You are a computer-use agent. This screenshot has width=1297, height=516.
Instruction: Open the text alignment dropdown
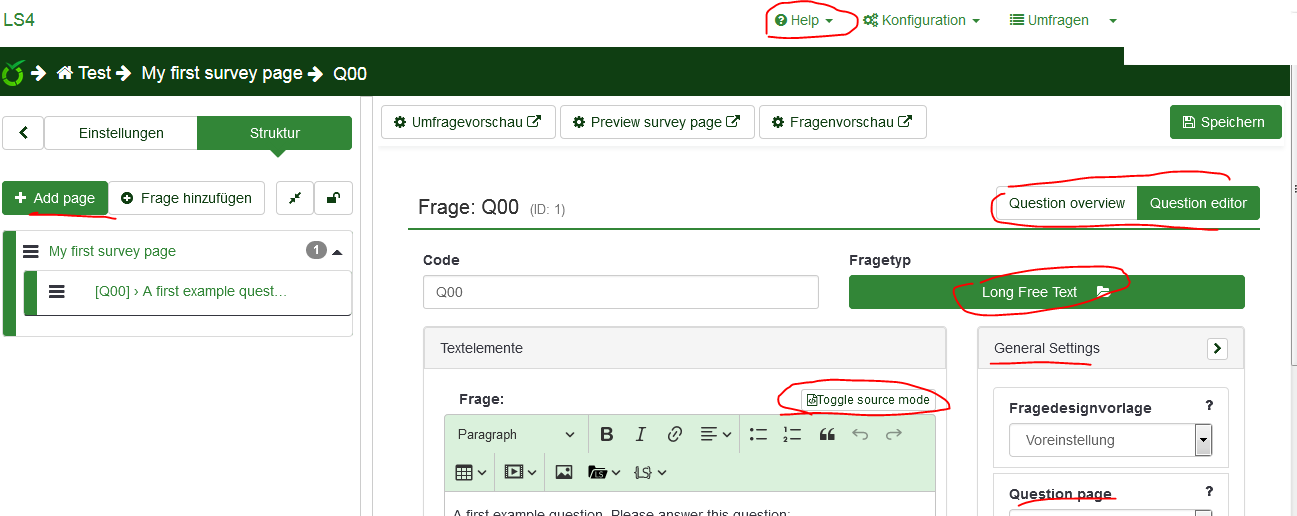[716, 434]
